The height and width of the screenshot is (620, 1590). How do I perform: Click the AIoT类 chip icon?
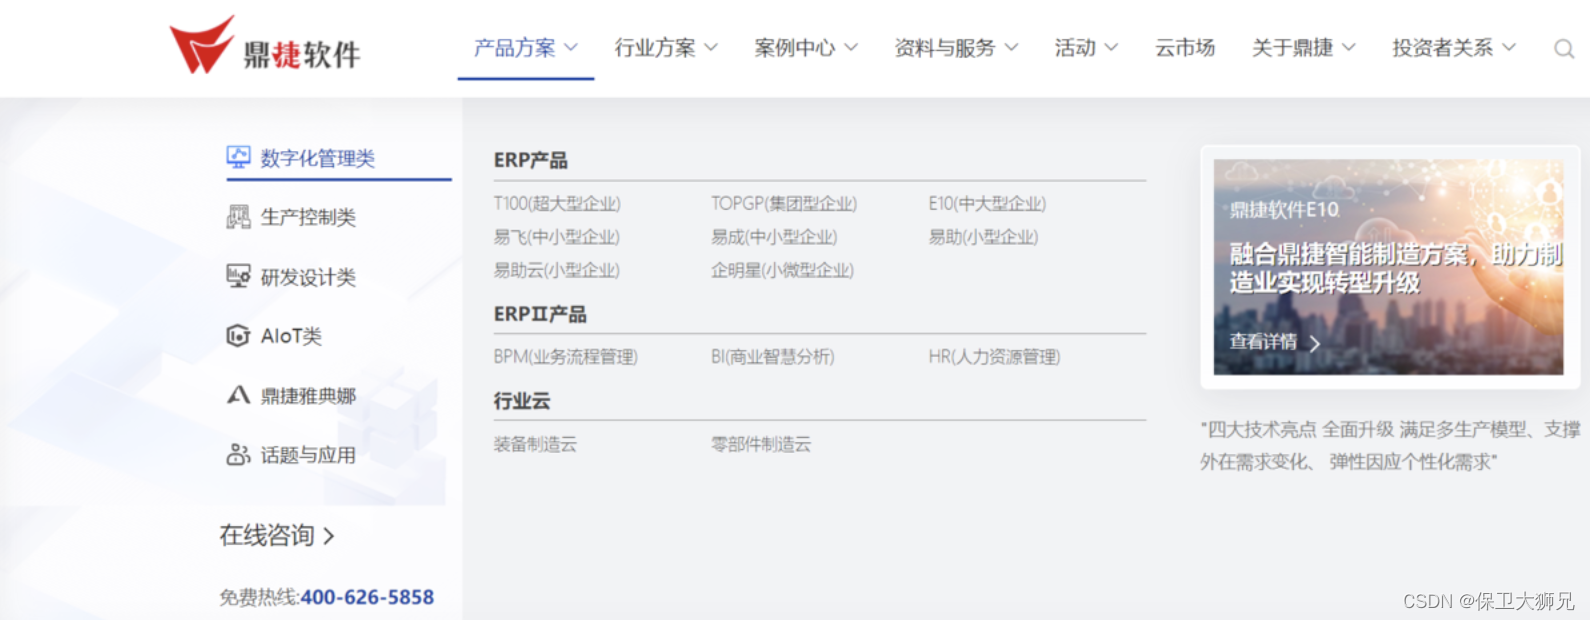tap(238, 336)
